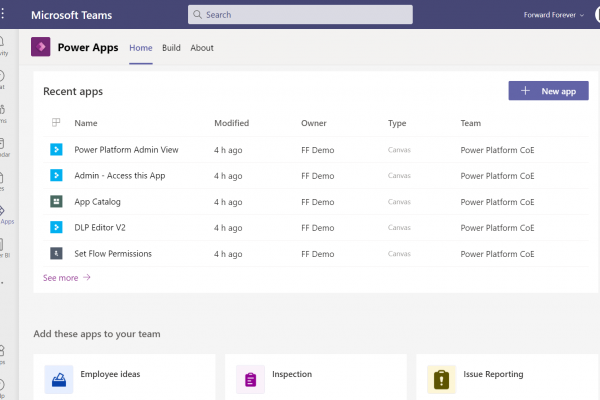Switch to the Build tab

[x=171, y=48]
